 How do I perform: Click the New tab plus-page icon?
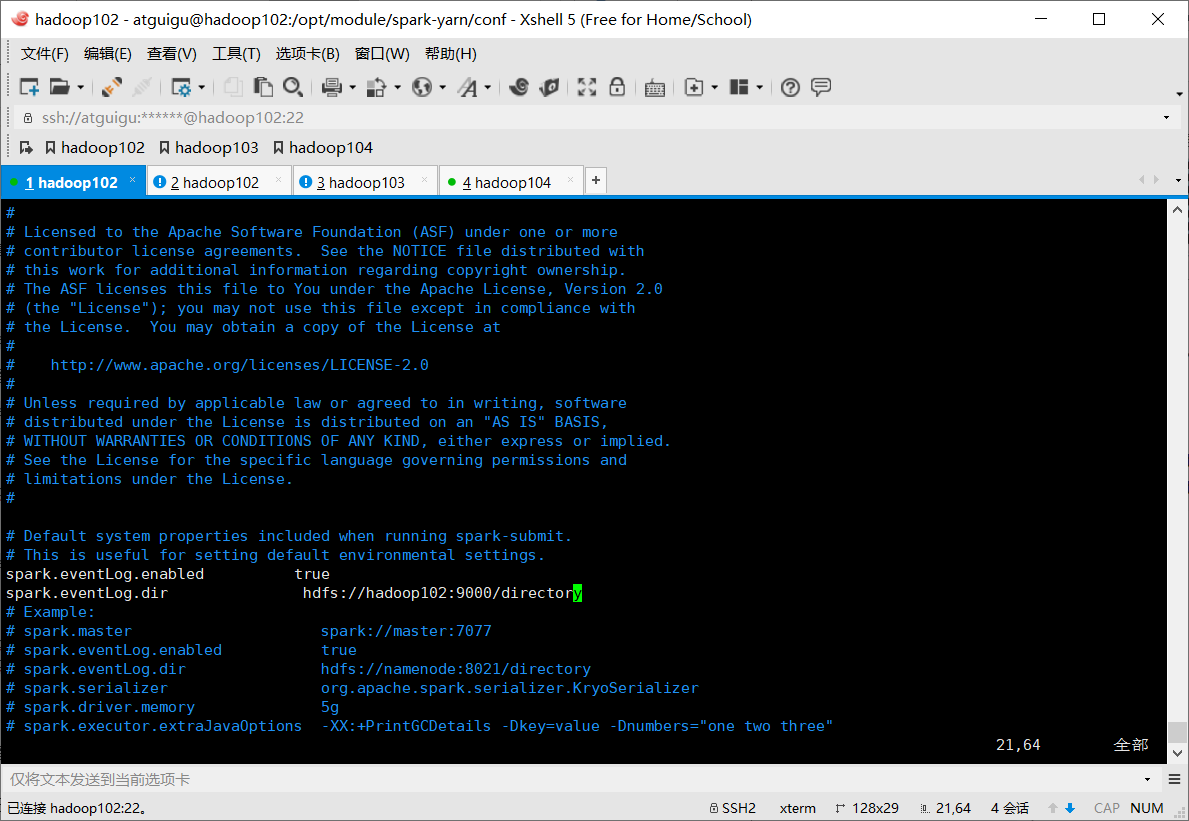(694, 87)
